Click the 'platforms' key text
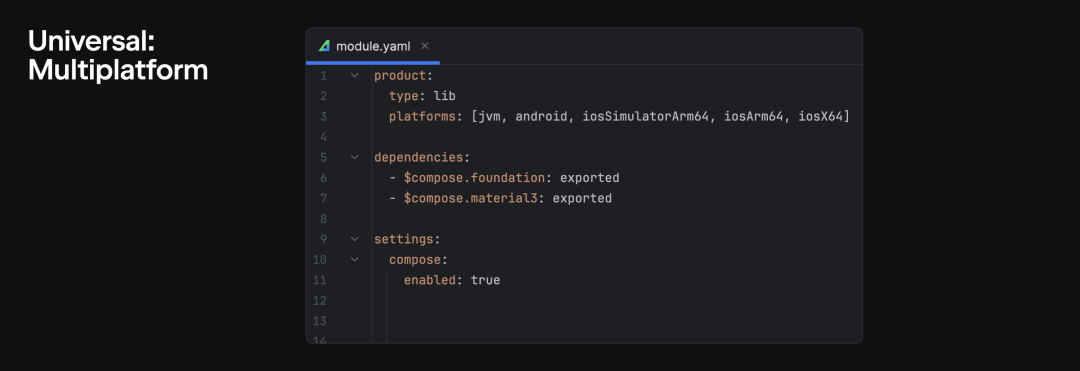The image size is (1080, 371). 422,117
